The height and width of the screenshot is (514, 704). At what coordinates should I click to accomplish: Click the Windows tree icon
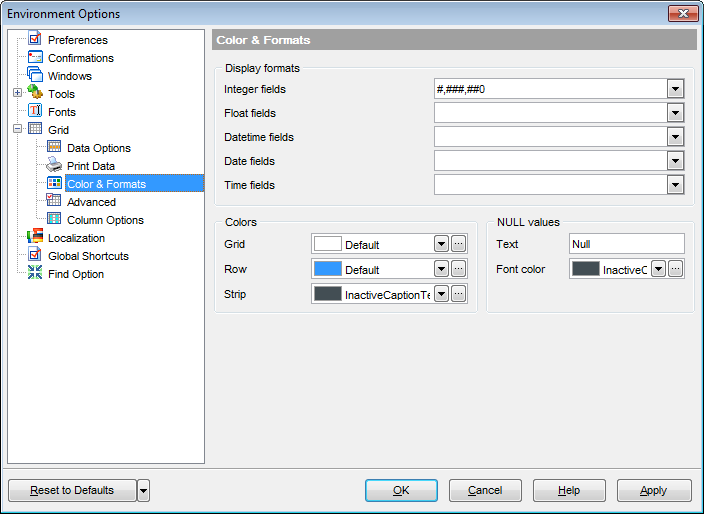[x=35, y=75]
